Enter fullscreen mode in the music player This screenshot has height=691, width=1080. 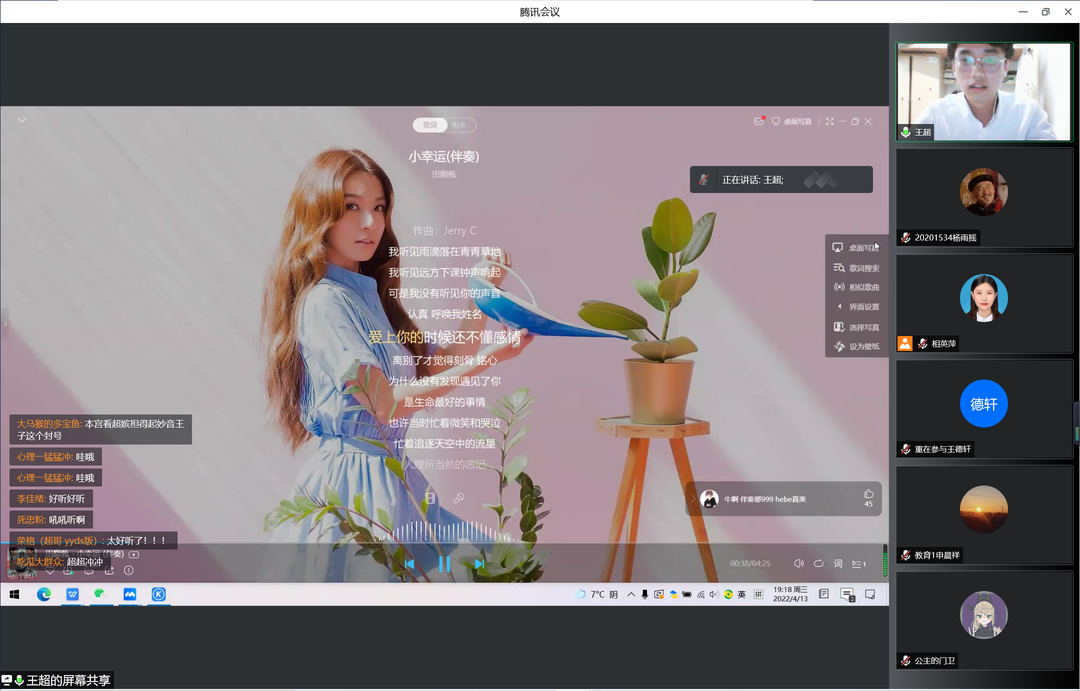[829, 121]
